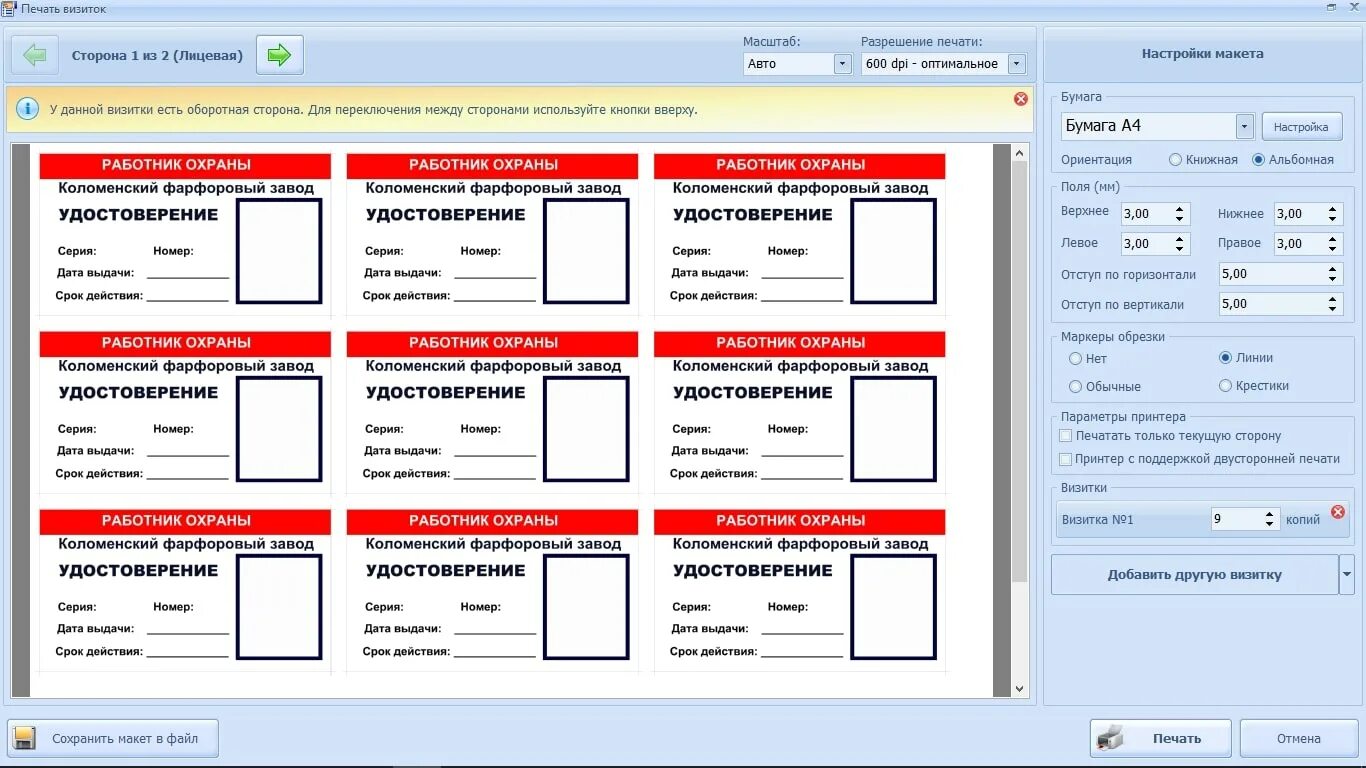Decrease Нижнее margin value
Viewport: 1366px width, 768px height.
(1333, 219)
